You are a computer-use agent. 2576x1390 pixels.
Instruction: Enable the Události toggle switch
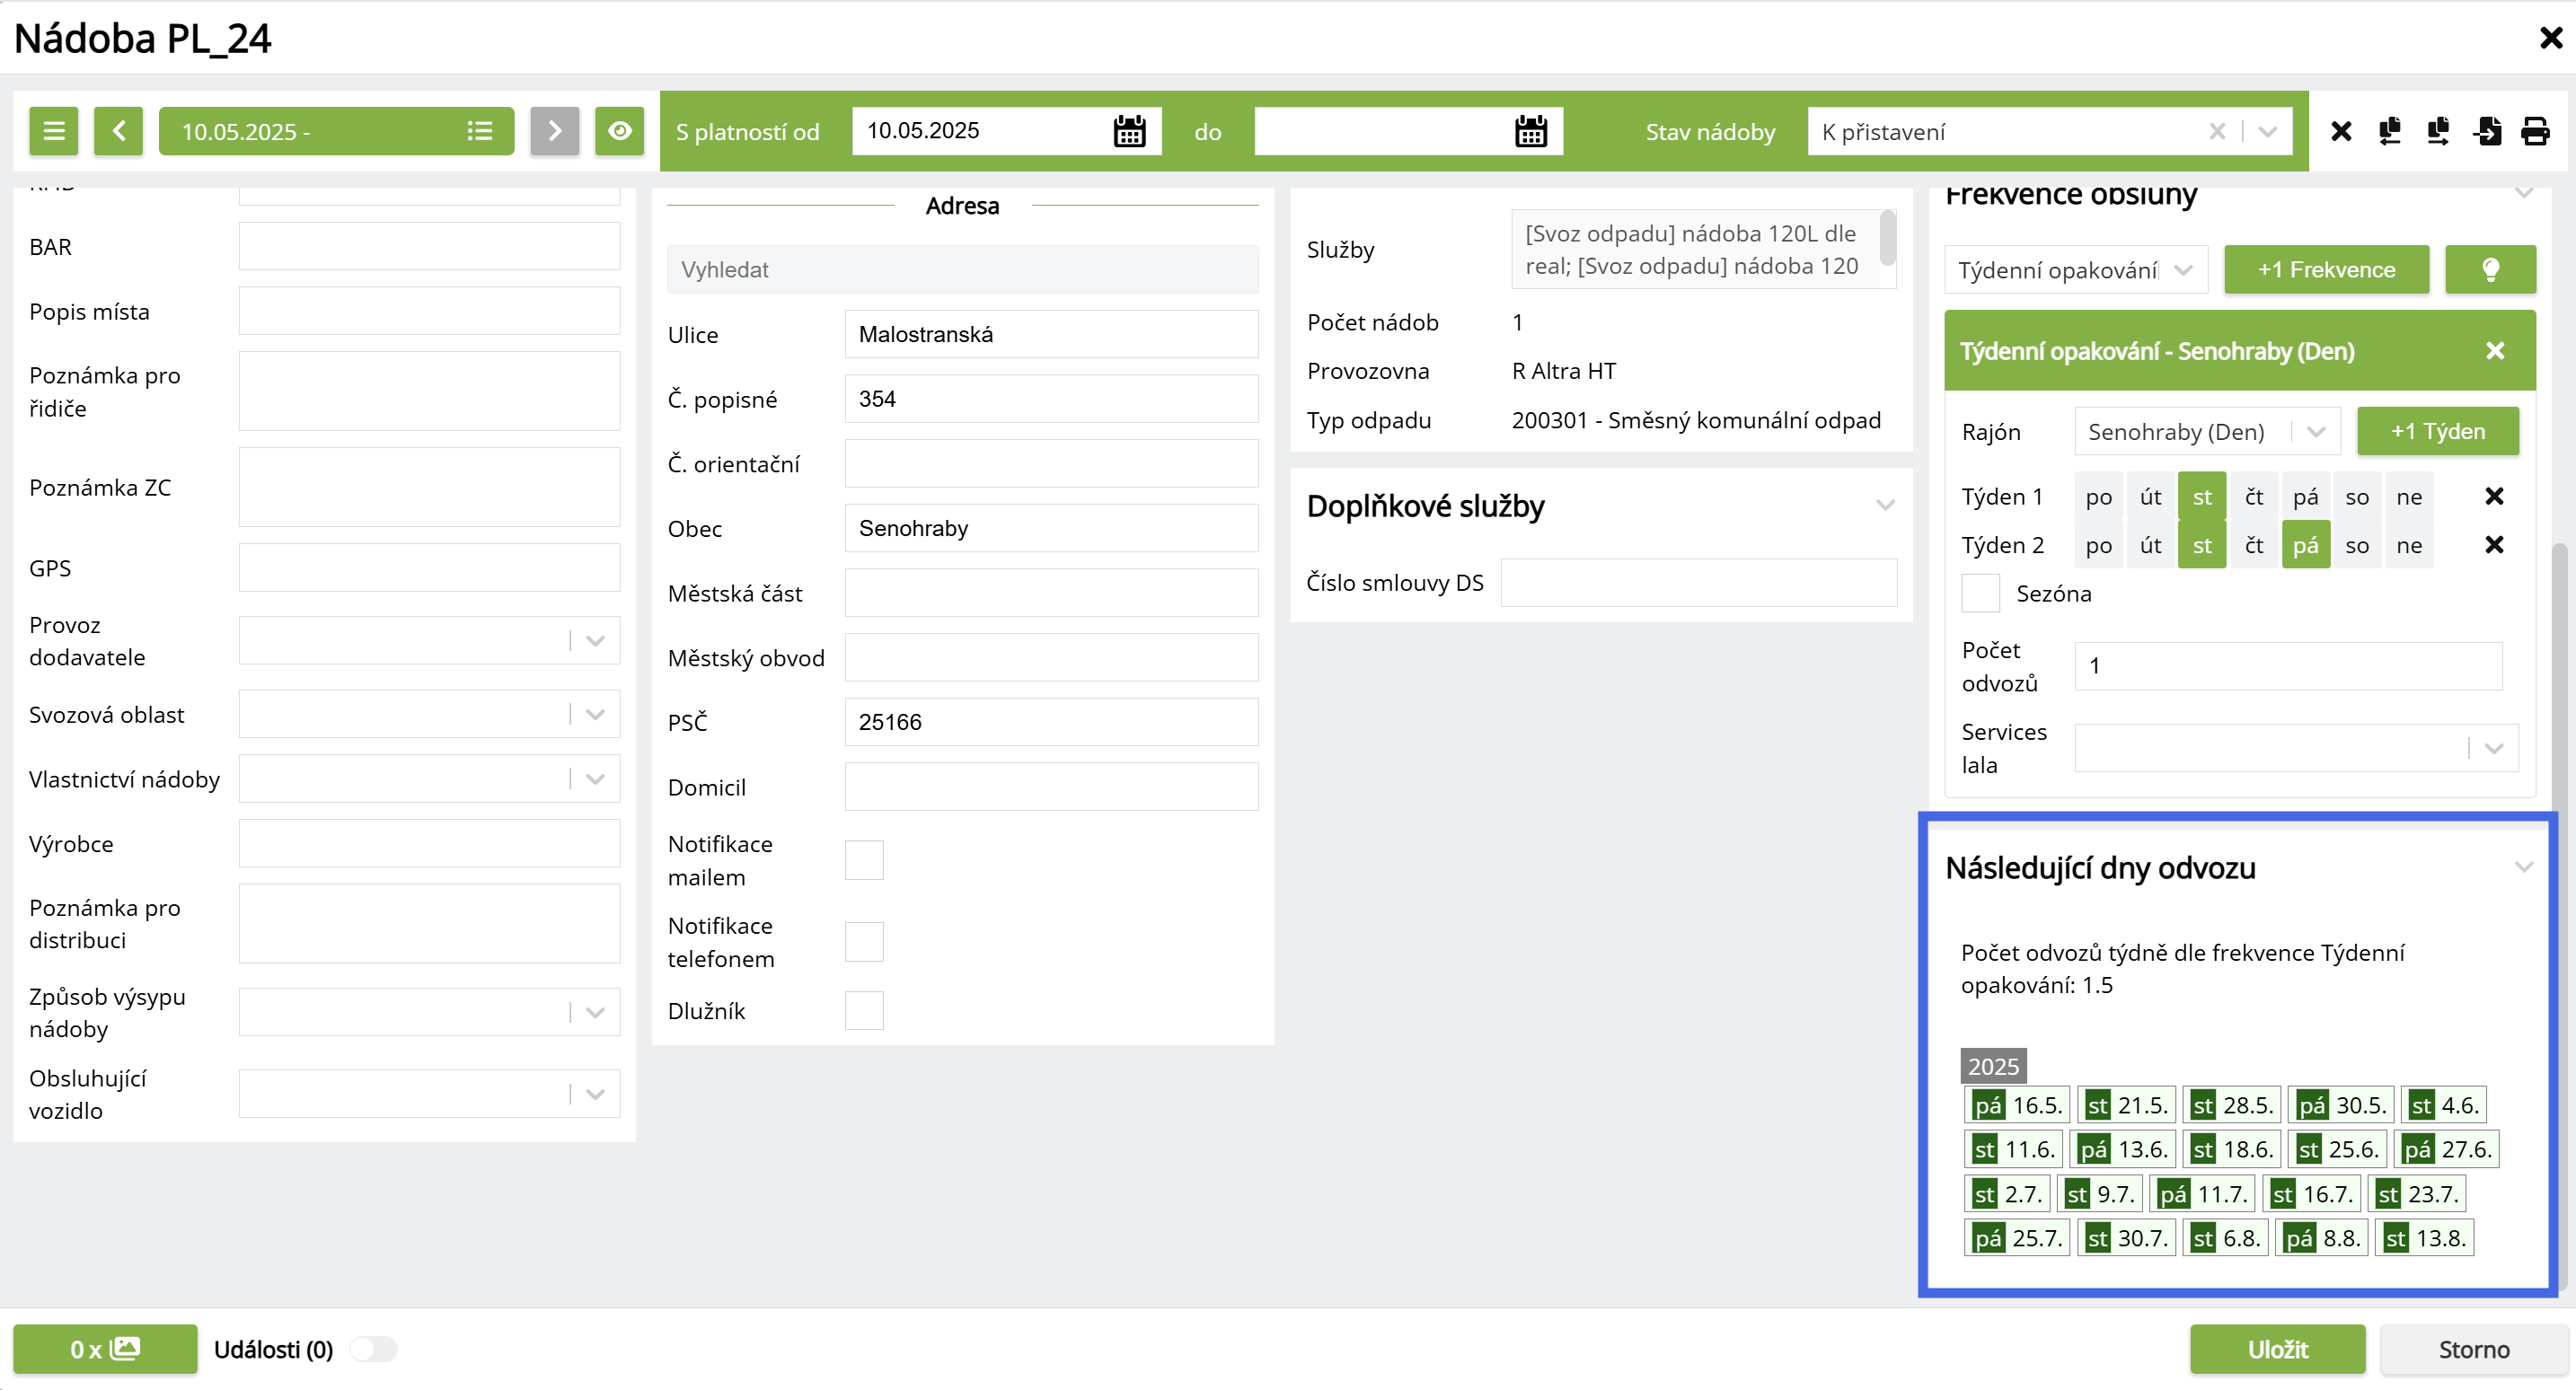(x=373, y=1349)
